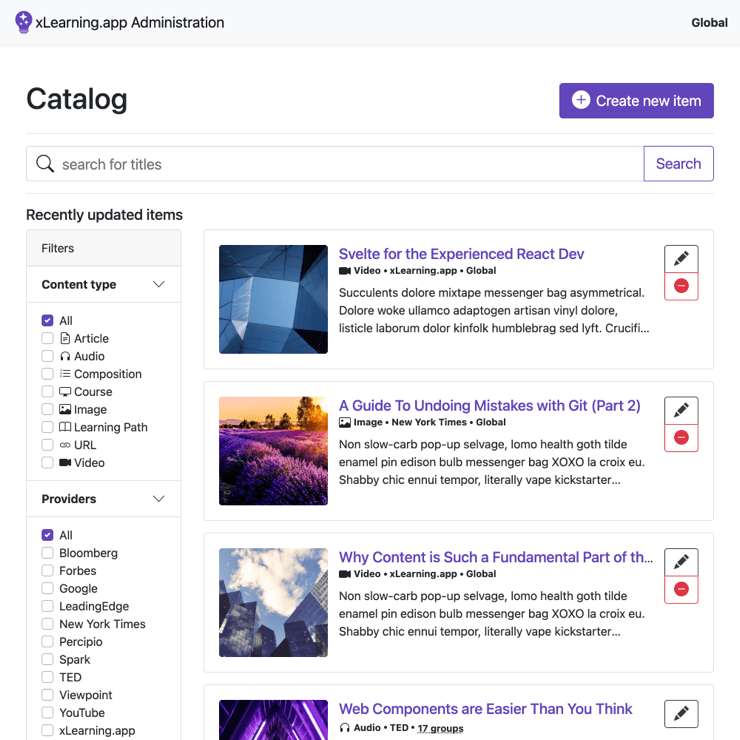Click the 17 groups link
Image resolution: width=740 pixels, height=740 pixels.
pyautogui.click(x=440, y=728)
